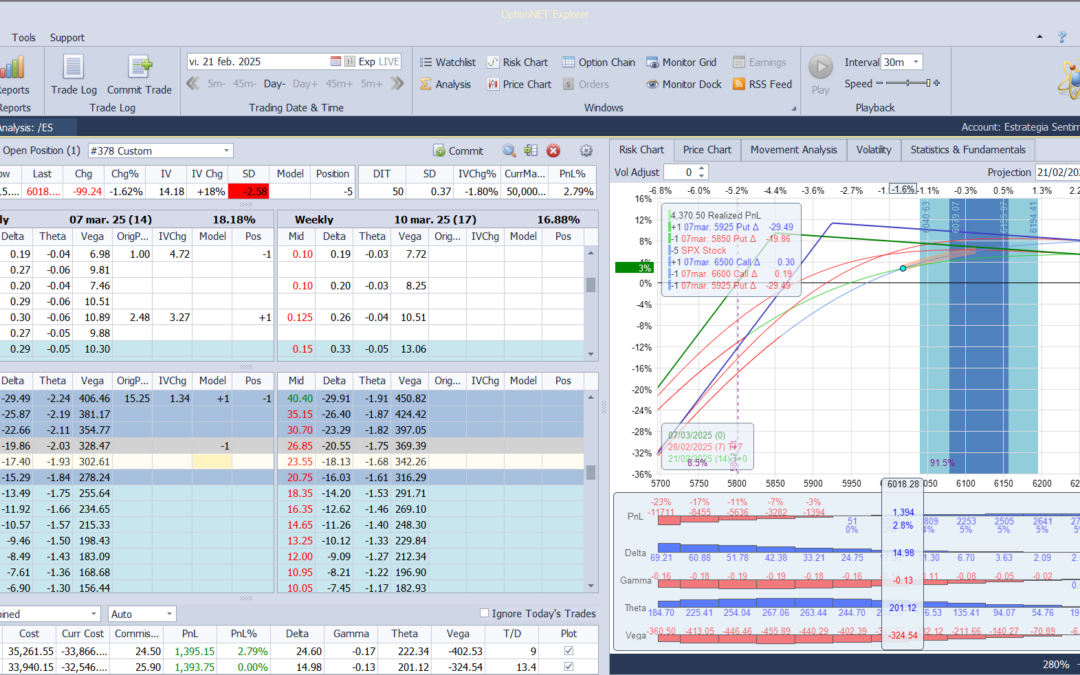Screen dimensions: 1080x675
Task: Toggle the Ignore Today's Trades checkbox
Action: 484,613
